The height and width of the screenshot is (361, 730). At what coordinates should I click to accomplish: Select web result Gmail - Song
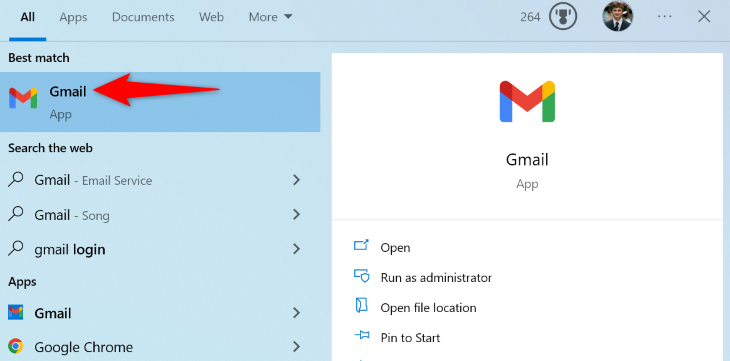pos(160,215)
